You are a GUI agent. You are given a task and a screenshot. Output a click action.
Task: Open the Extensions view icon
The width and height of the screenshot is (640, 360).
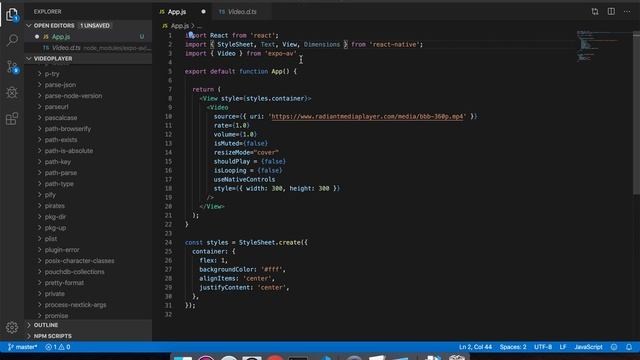click(12, 119)
